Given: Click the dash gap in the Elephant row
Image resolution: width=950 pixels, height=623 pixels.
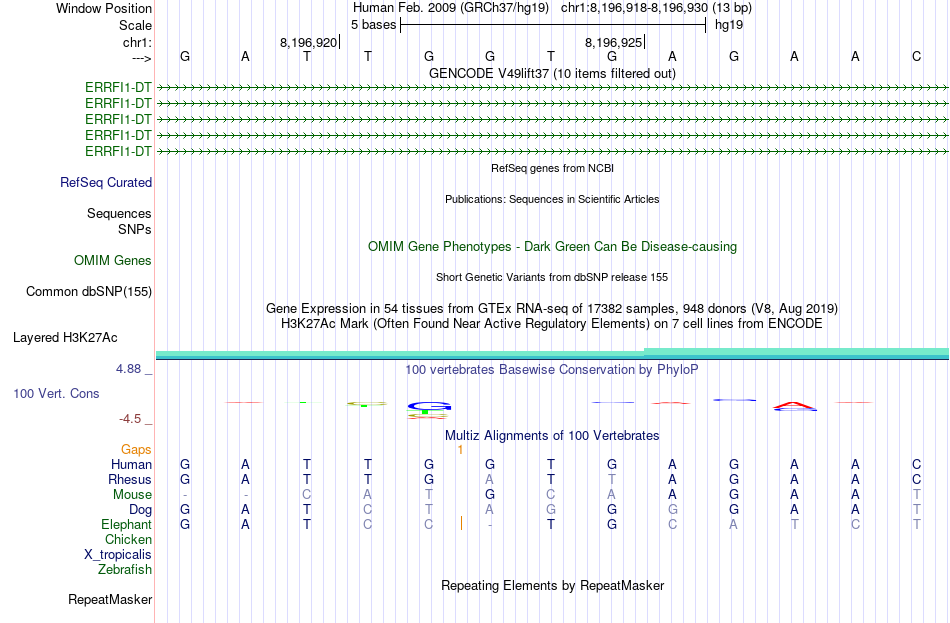Looking at the screenshot, I should (x=490, y=525).
